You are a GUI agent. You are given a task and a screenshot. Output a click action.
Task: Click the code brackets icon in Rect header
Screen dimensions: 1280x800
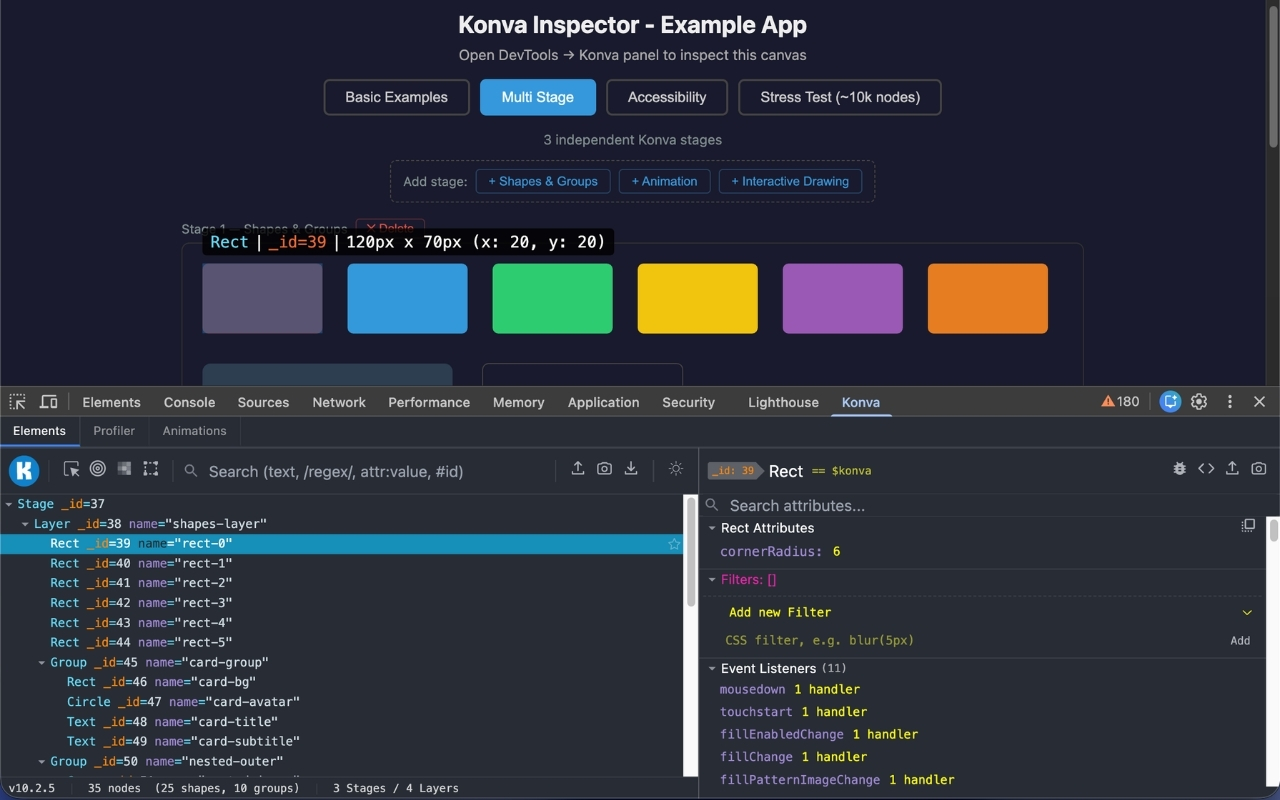tap(1206, 468)
